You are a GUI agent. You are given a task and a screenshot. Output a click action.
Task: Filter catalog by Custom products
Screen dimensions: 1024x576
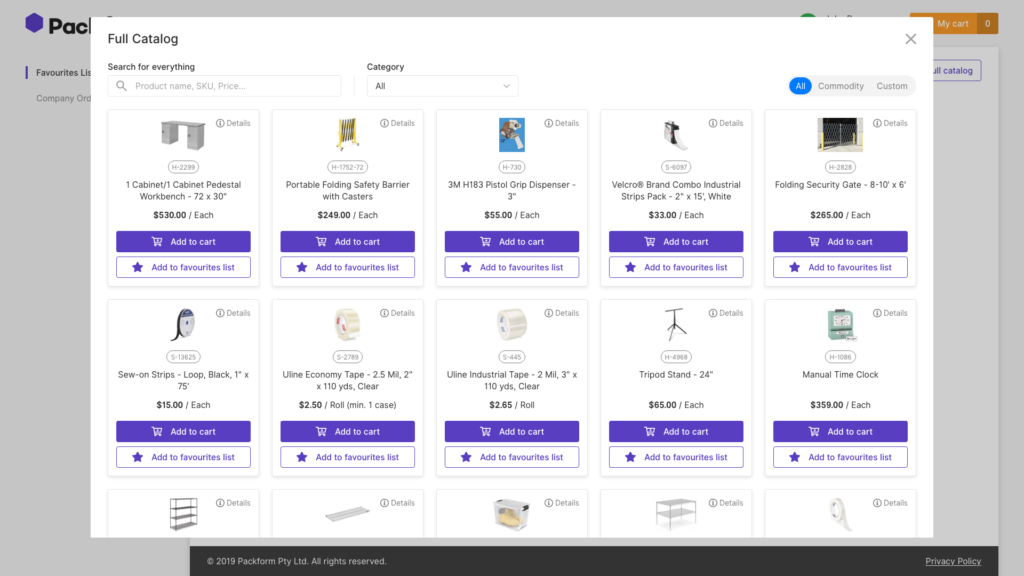(x=891, y=86)
